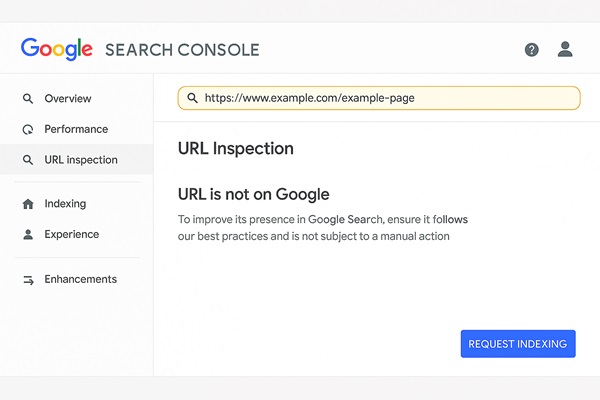The image size is (600, 400).
Task: Expand the Experience section
Action: click(71, 234)
